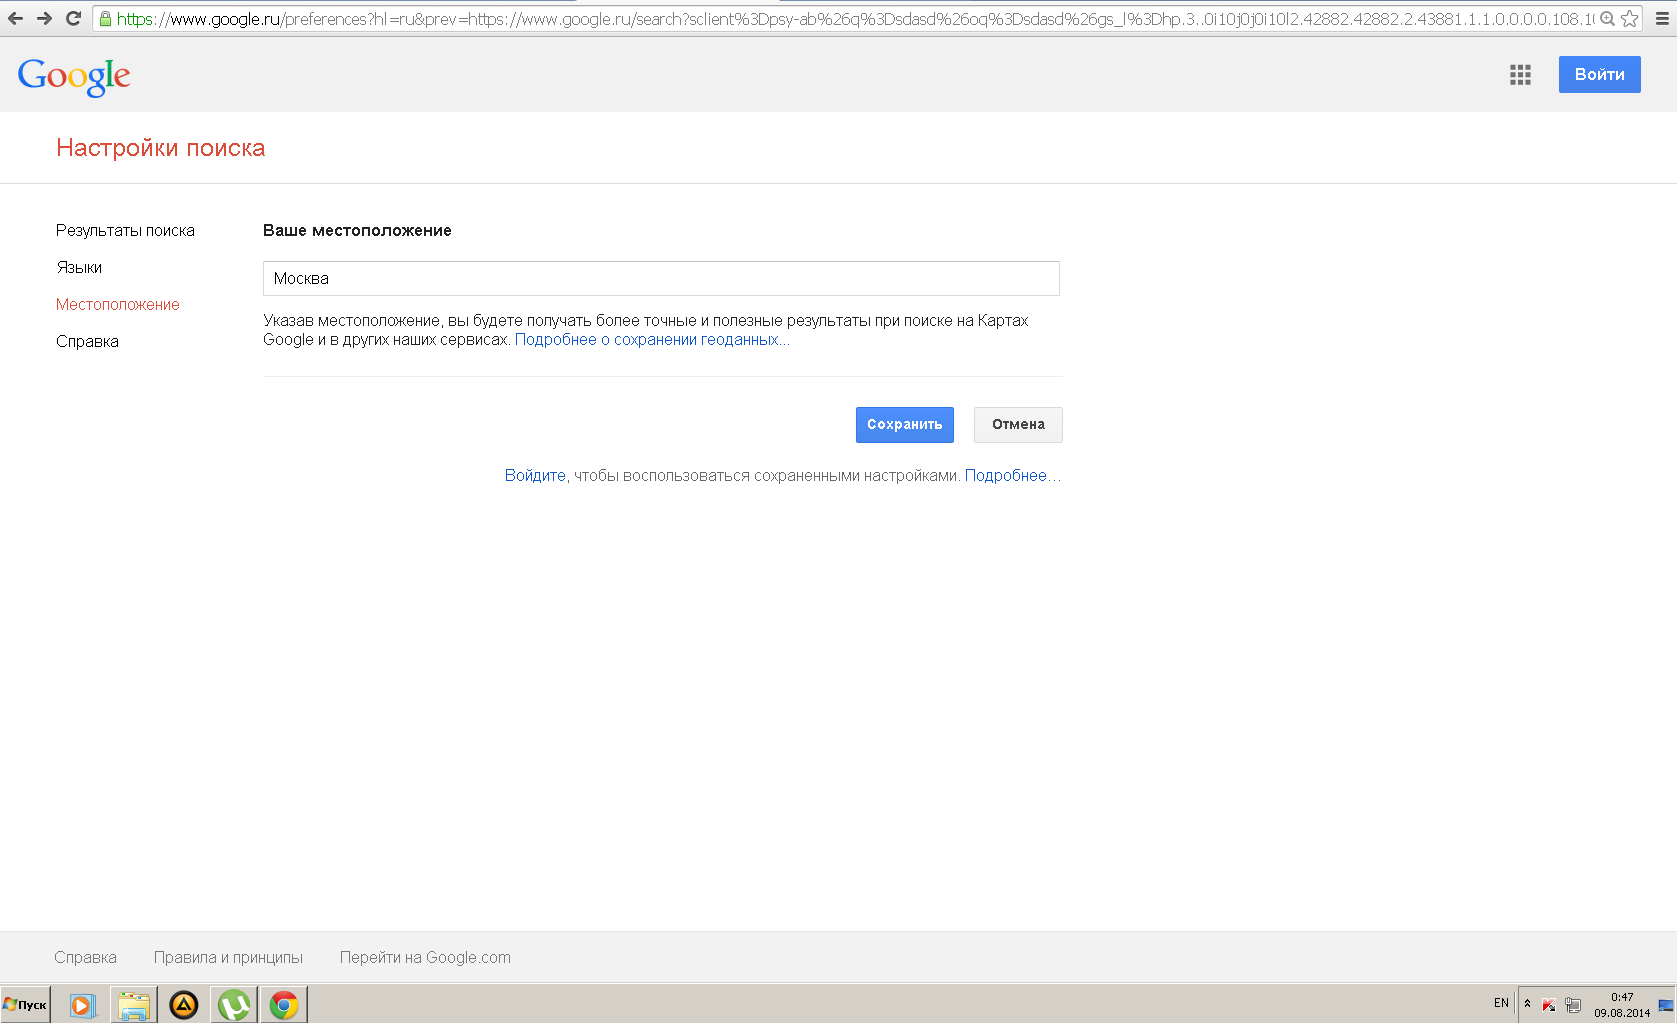Show hidden system tray icons
This screenshot has height=1023, width=1677.
coord(1527,1003)
